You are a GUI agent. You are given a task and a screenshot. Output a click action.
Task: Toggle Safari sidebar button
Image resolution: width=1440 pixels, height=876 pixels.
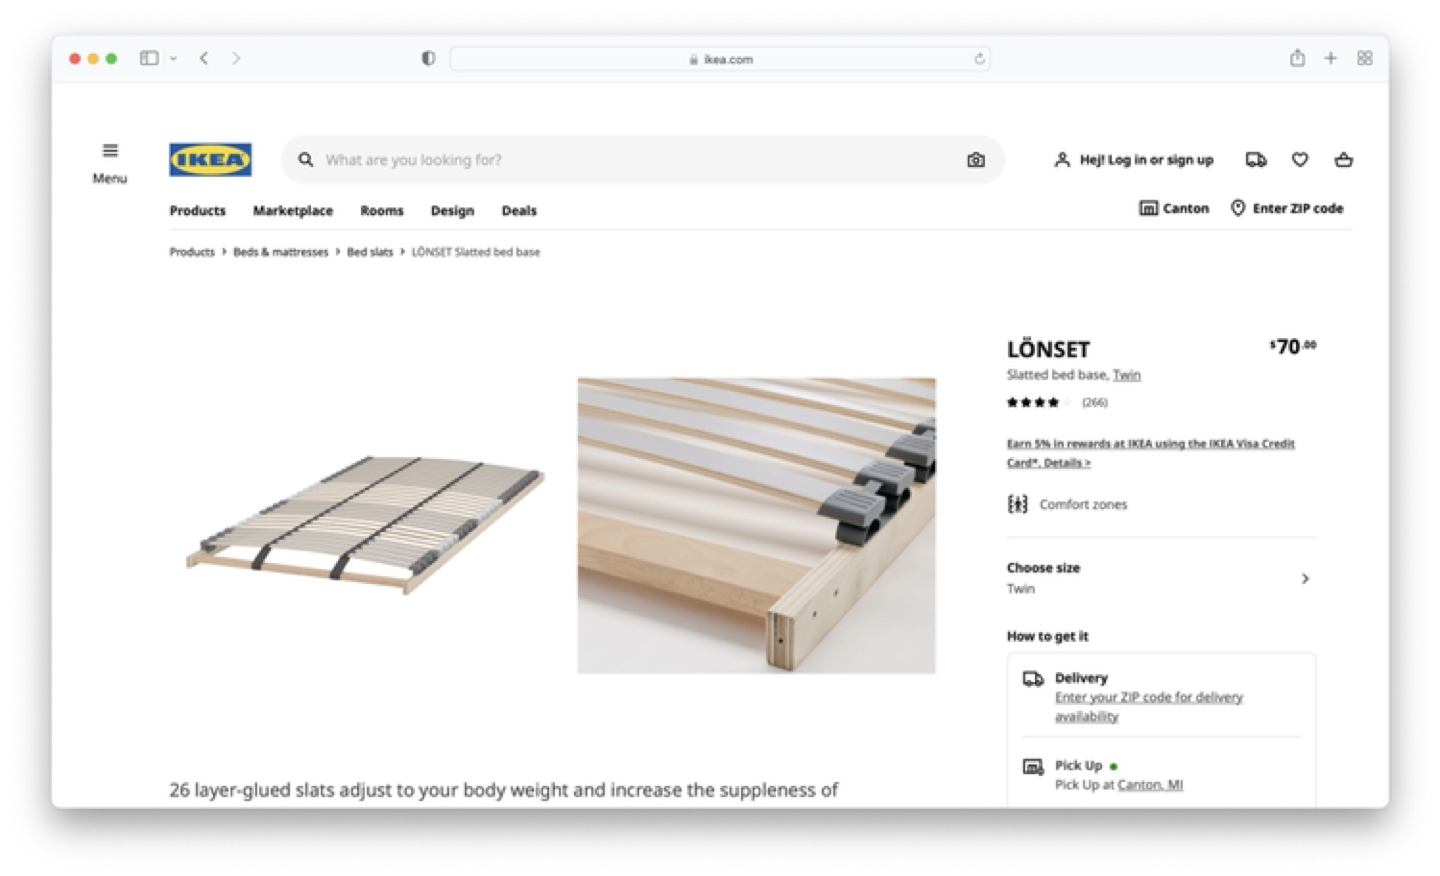pyautogui.click(x=149, y=58)
